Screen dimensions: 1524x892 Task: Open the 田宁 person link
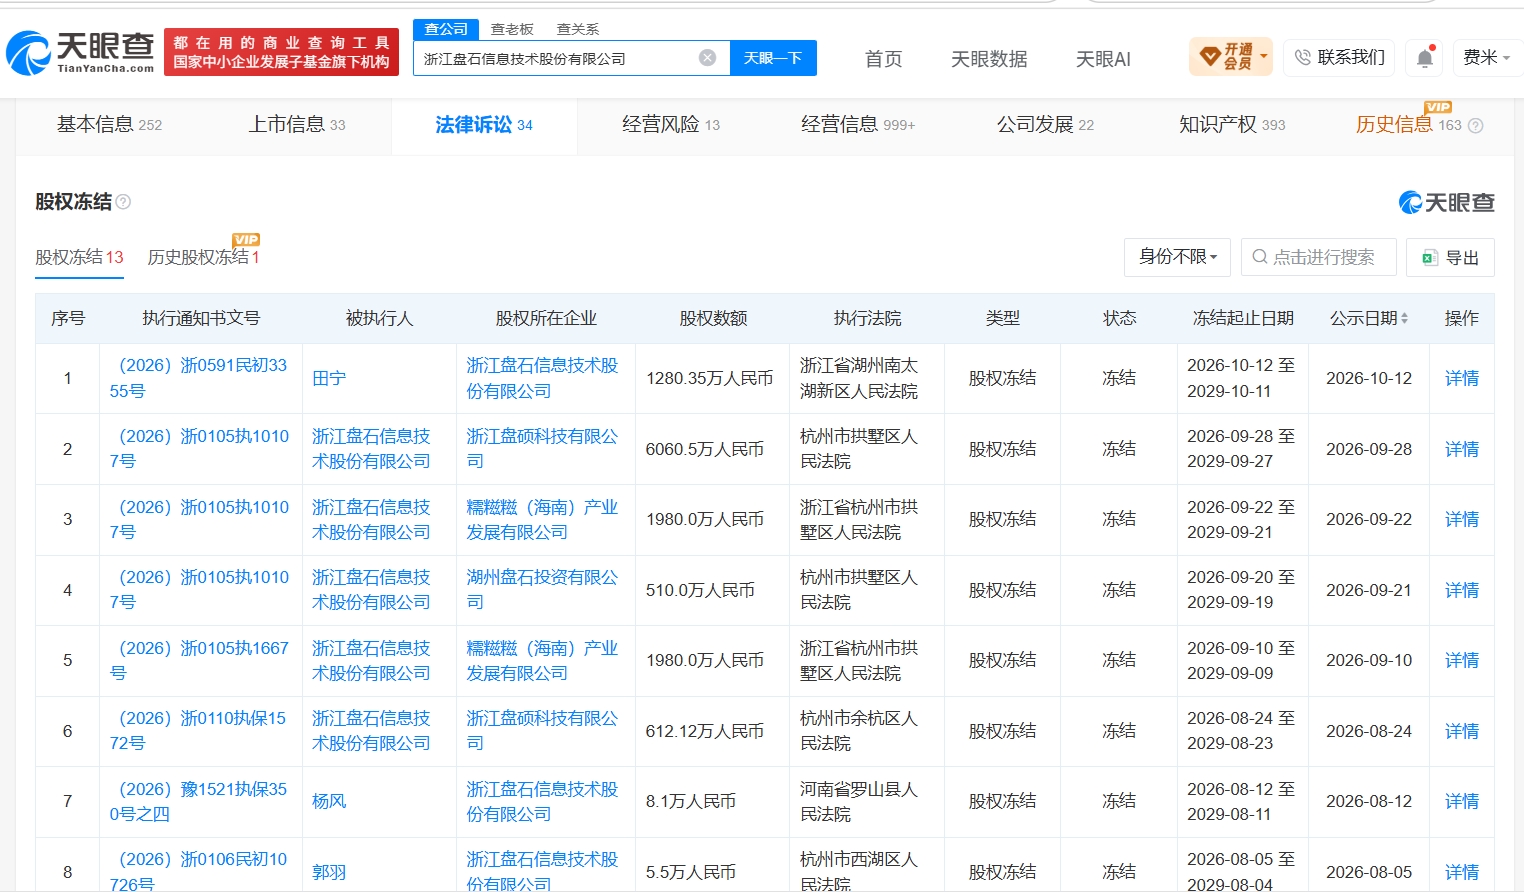click(x=329, y=378)
